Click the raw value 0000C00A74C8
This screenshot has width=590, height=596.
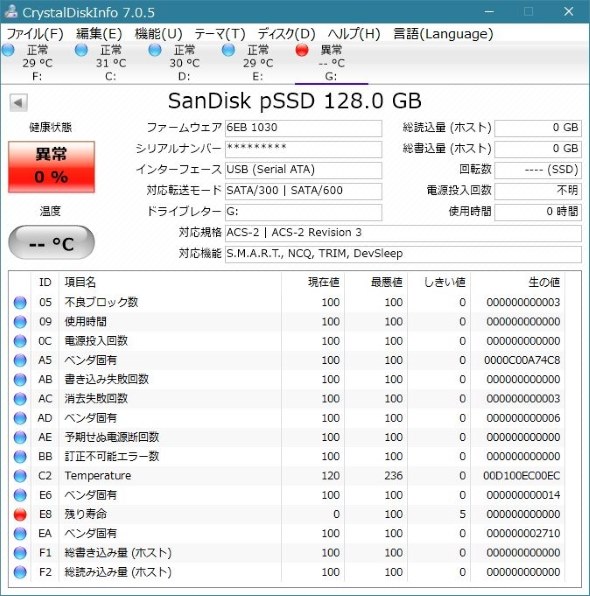pyautogui.click(x=522, y=360)
